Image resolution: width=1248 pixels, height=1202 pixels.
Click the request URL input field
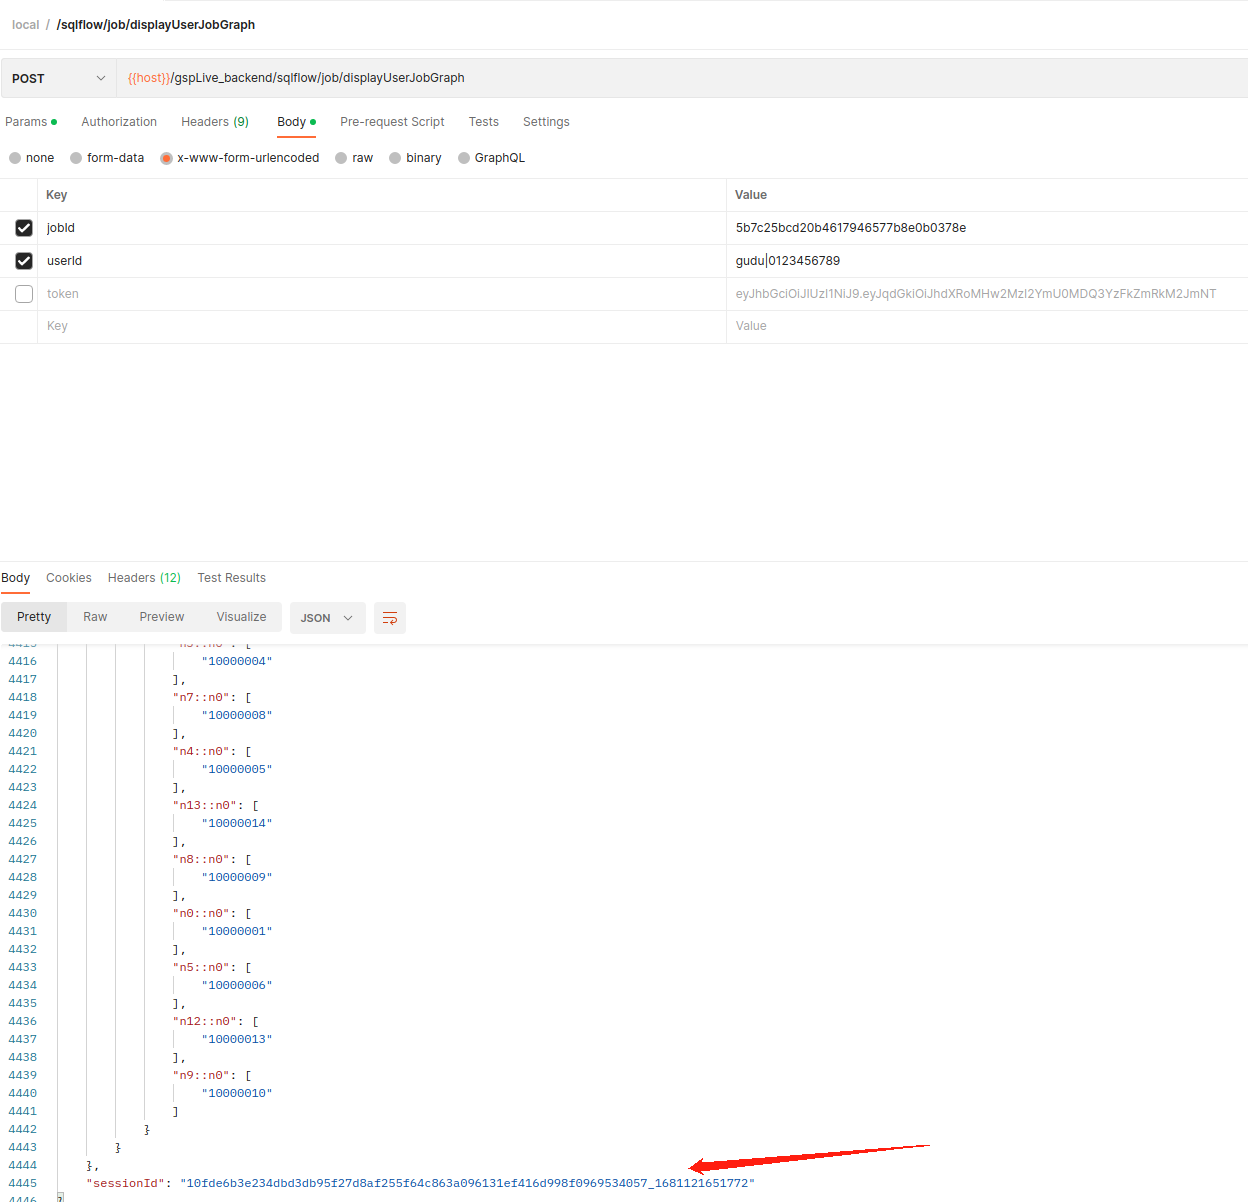click(x=680, y=78)
